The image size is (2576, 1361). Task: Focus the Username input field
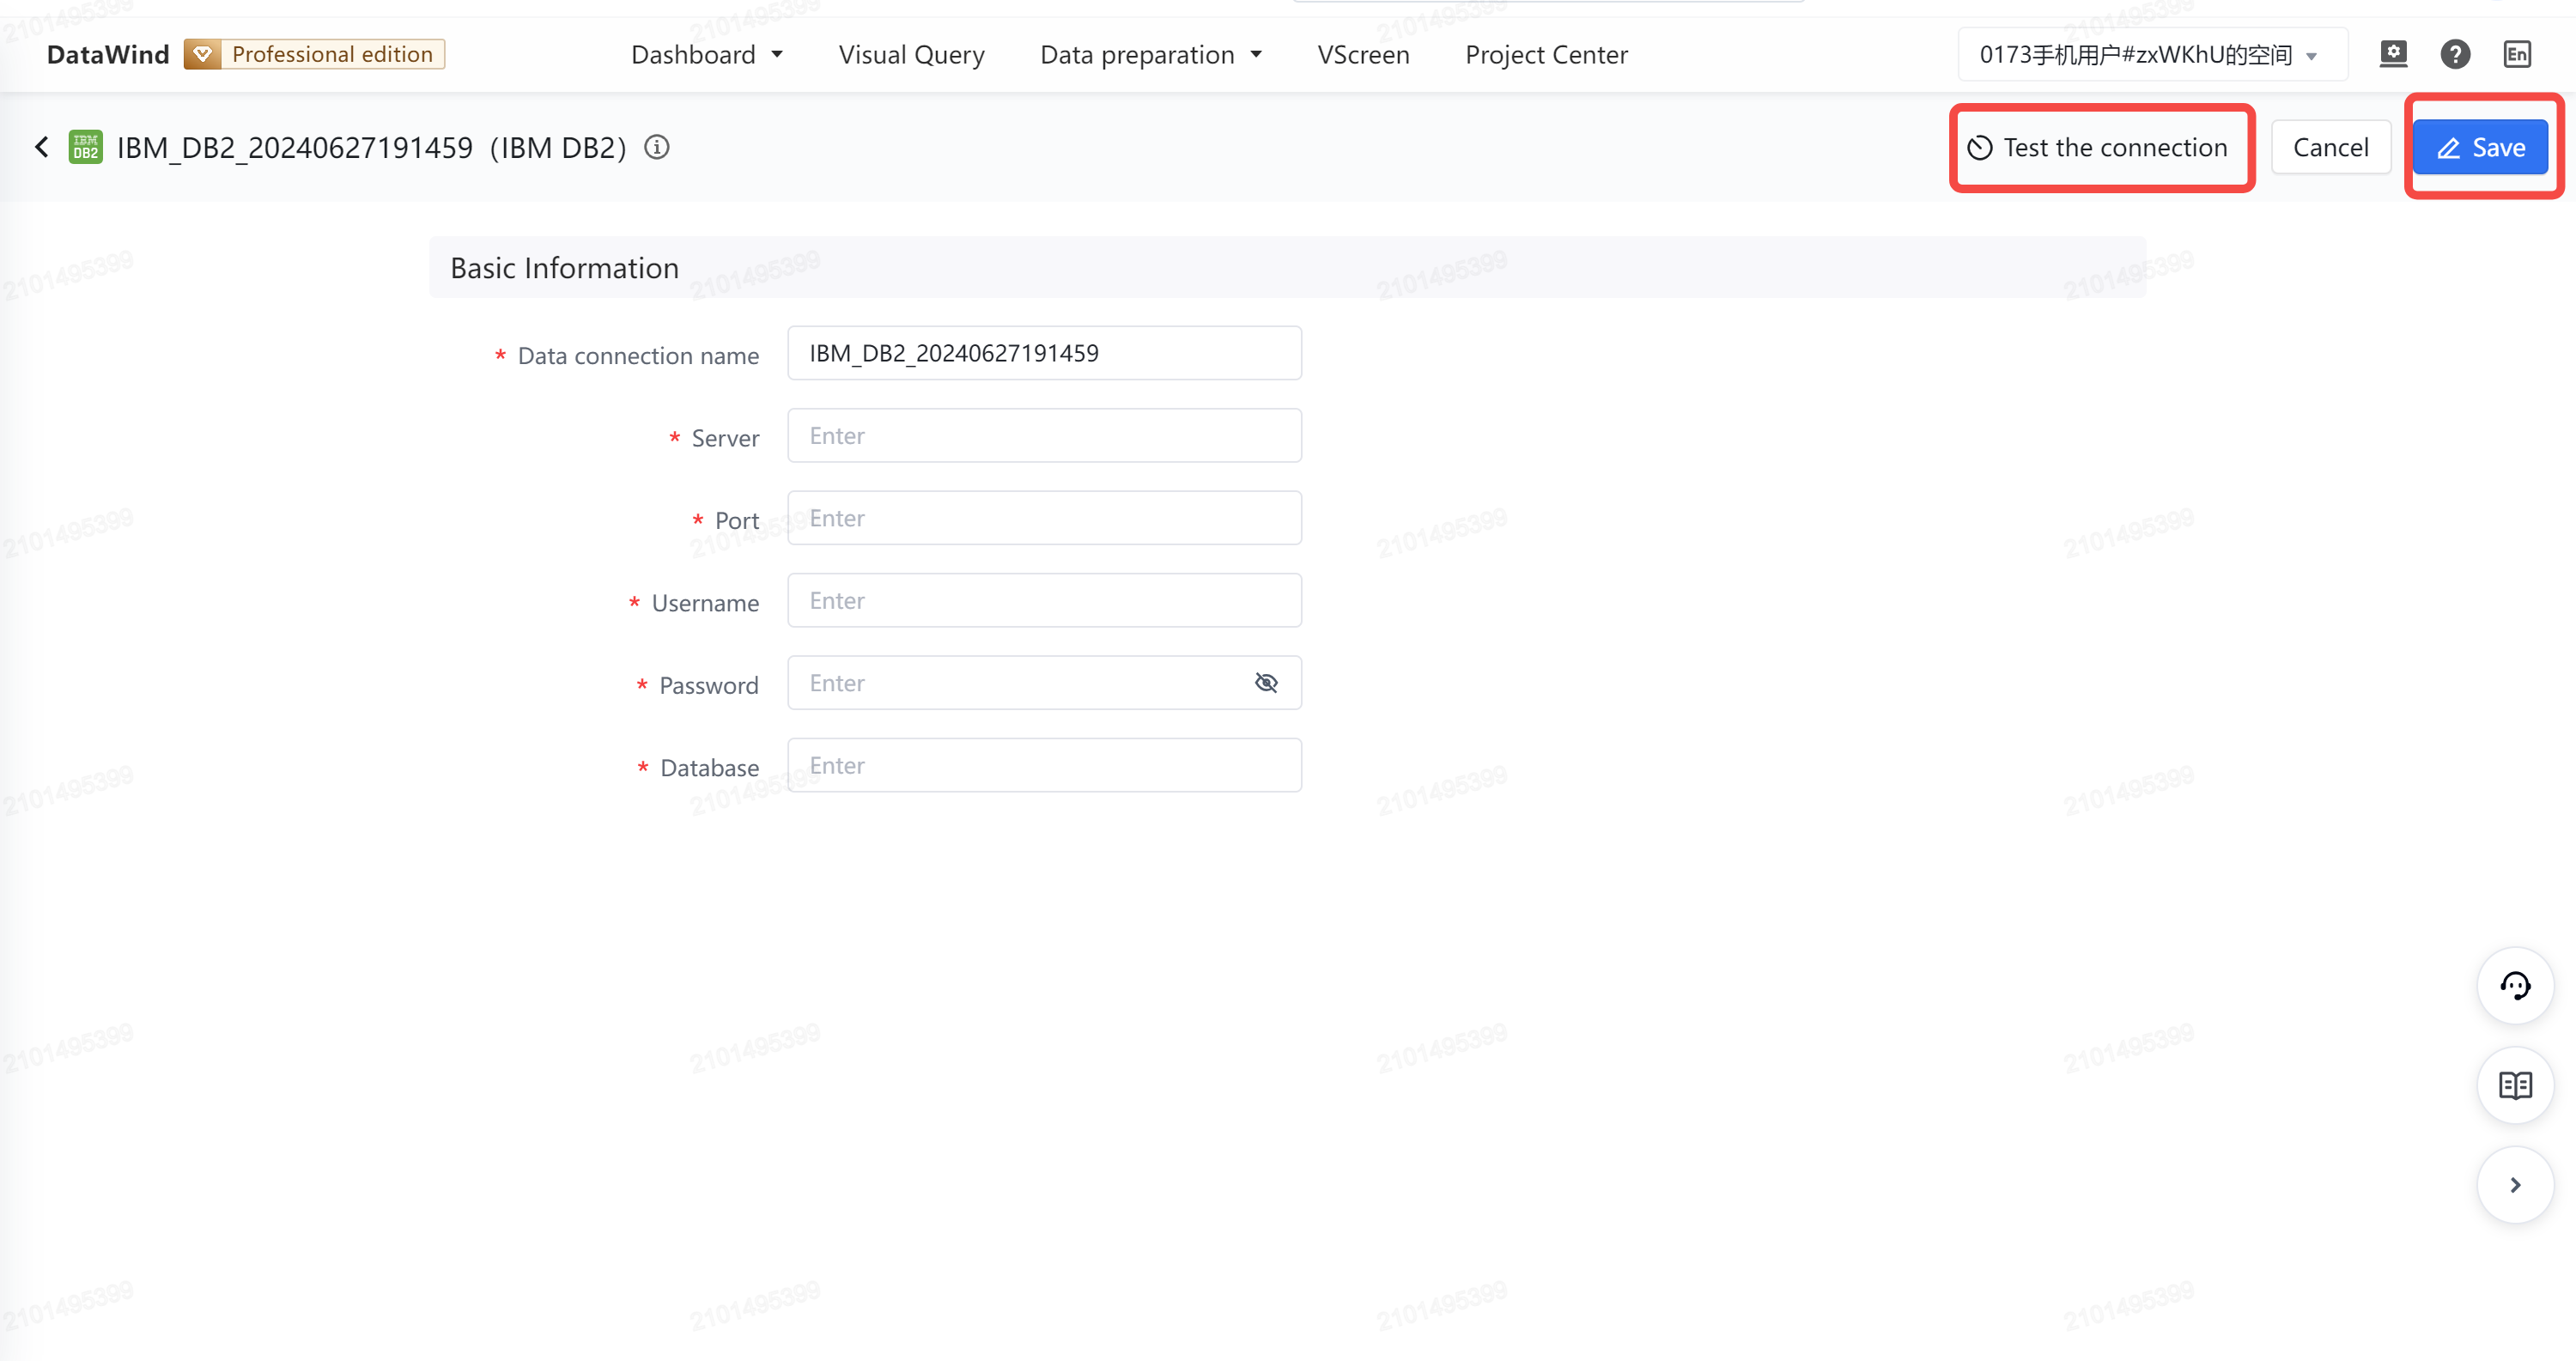1044,601
